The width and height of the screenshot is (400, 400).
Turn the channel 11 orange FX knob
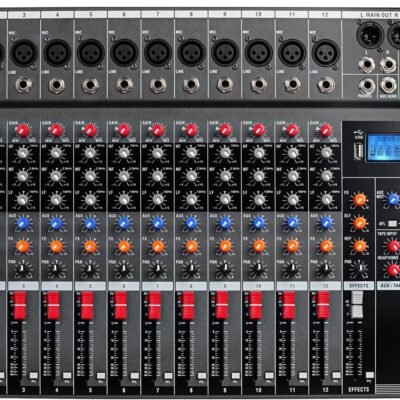coord(292,246)
